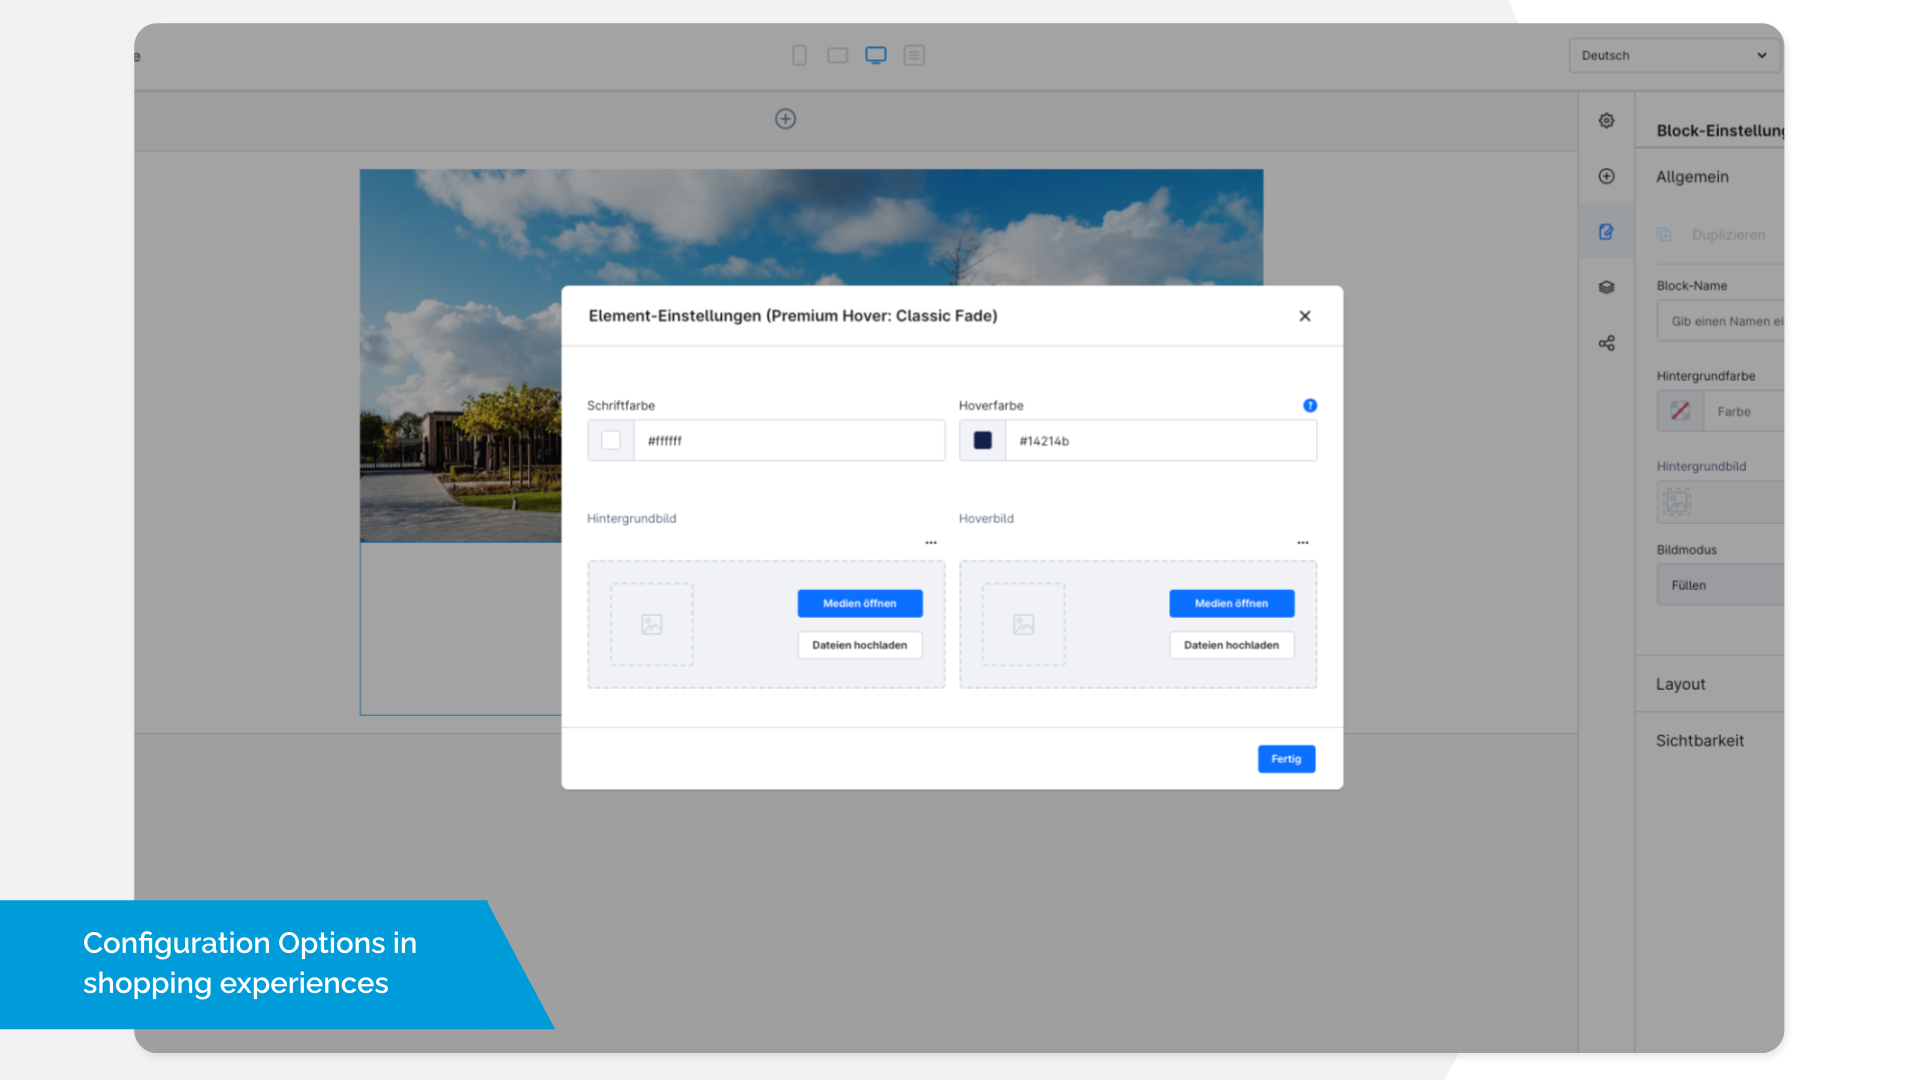Screen dimensions: 1920x1080
Task: Select block edit icon in sidebar
Action: pos(1606,232)
